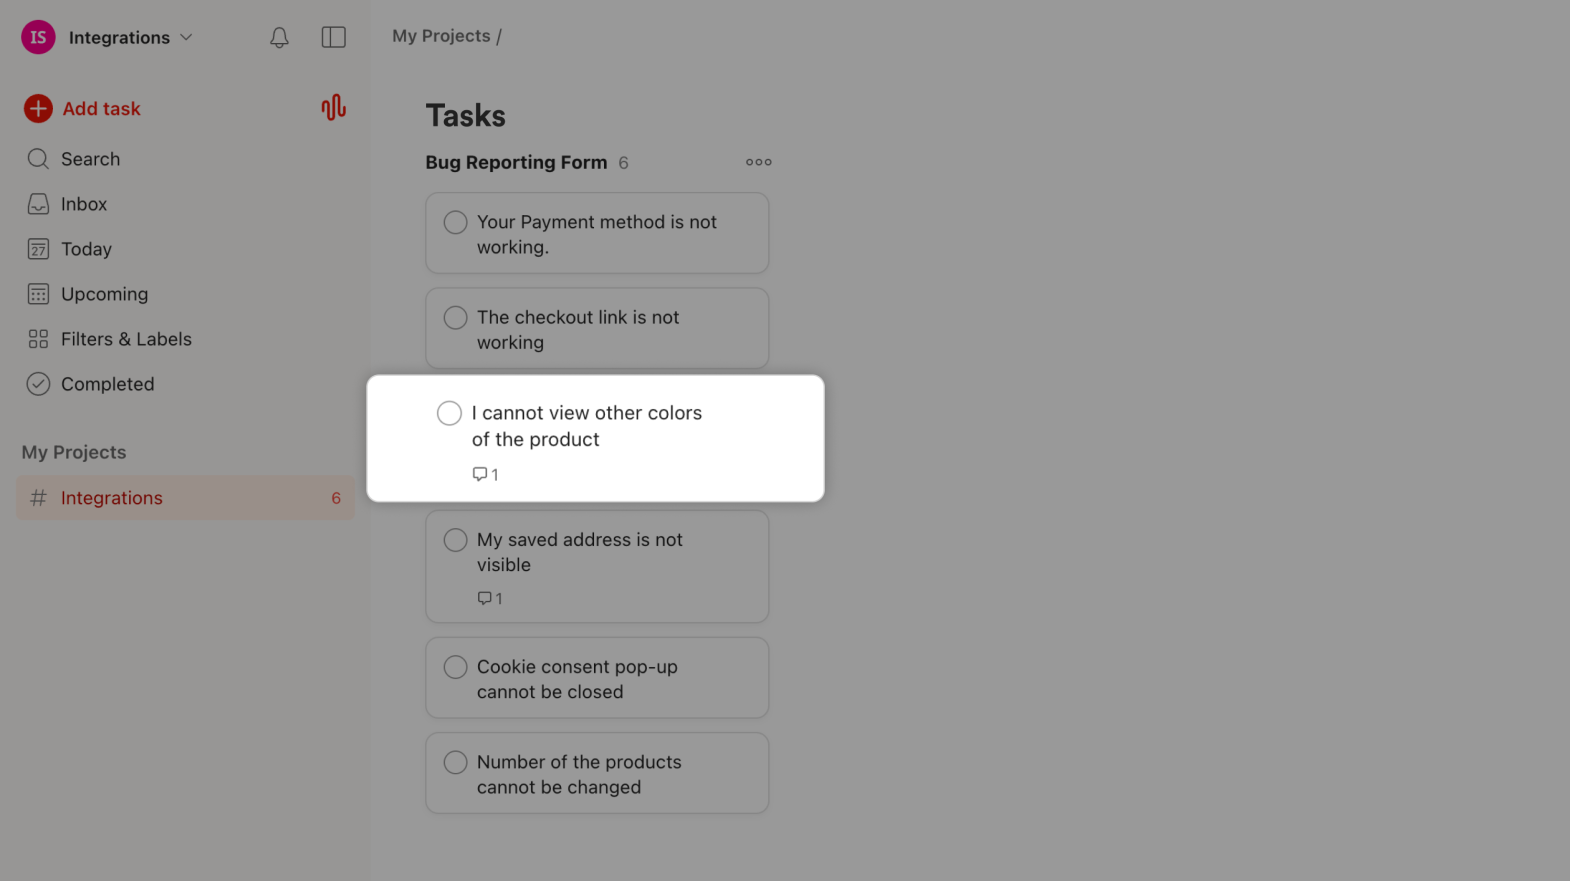Open Completed via the checkmark icon
1570x881 pixels.
tap(37, 383)
